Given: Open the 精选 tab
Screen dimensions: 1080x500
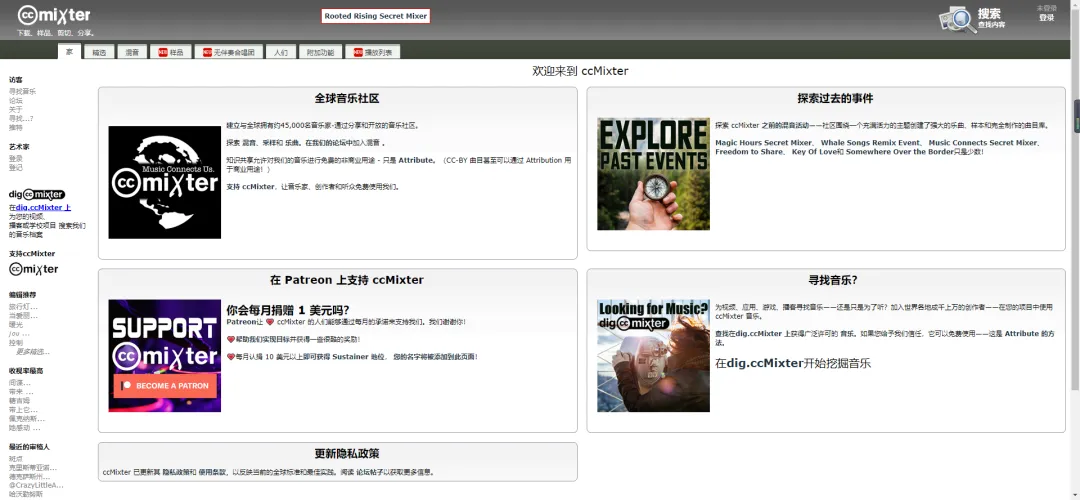Looking at the screenshot, I should click(x=99, y=52).
